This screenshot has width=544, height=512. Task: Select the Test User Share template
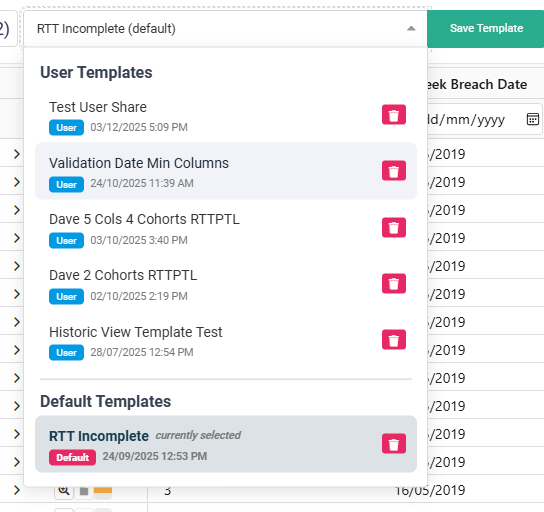(226, 115)
